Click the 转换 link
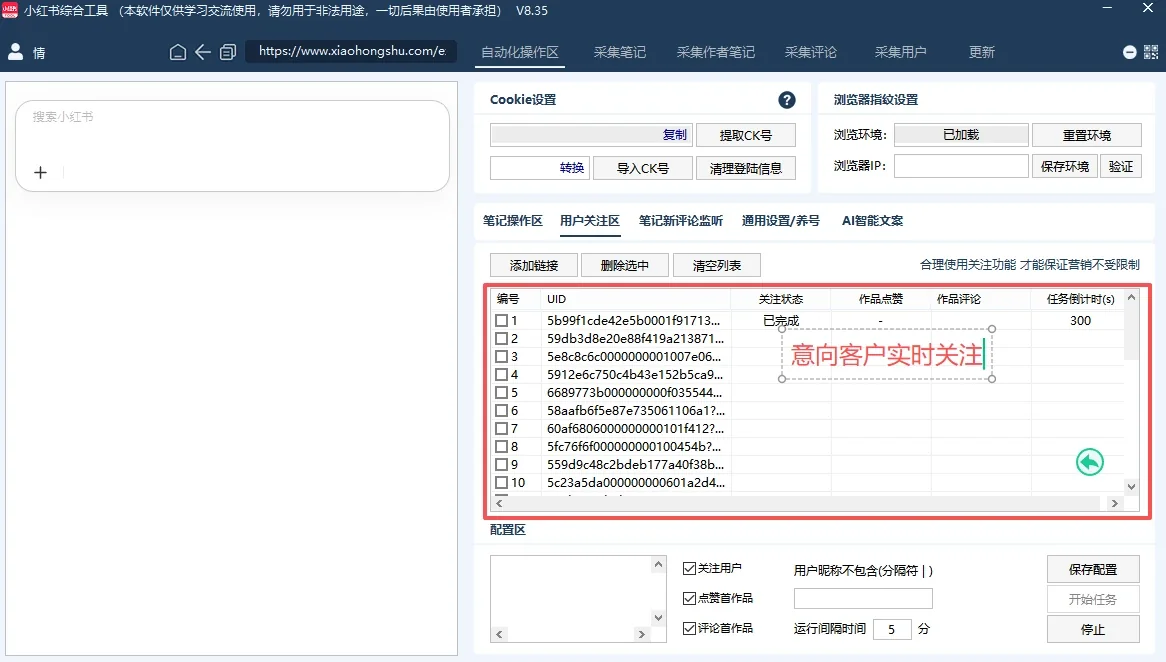 click(572, 168)
